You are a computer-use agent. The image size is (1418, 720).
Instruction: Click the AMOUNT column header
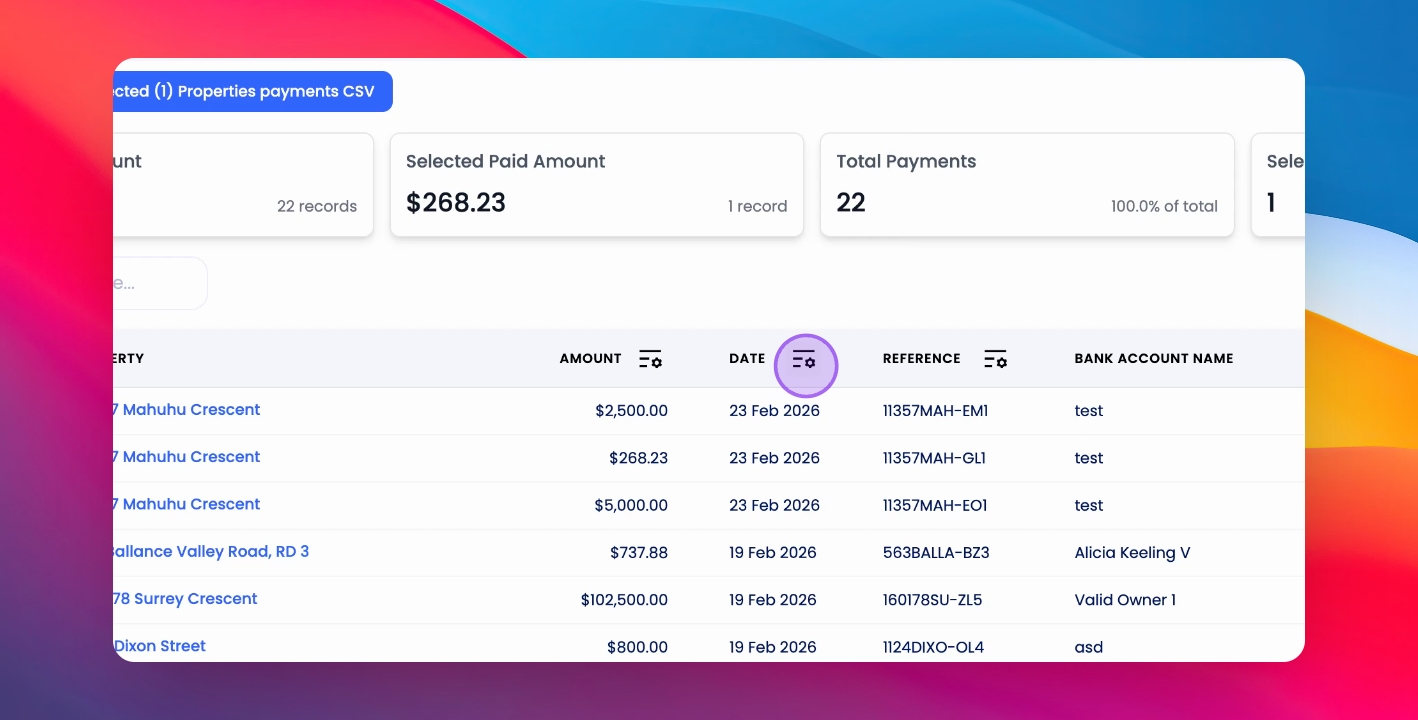590,359
